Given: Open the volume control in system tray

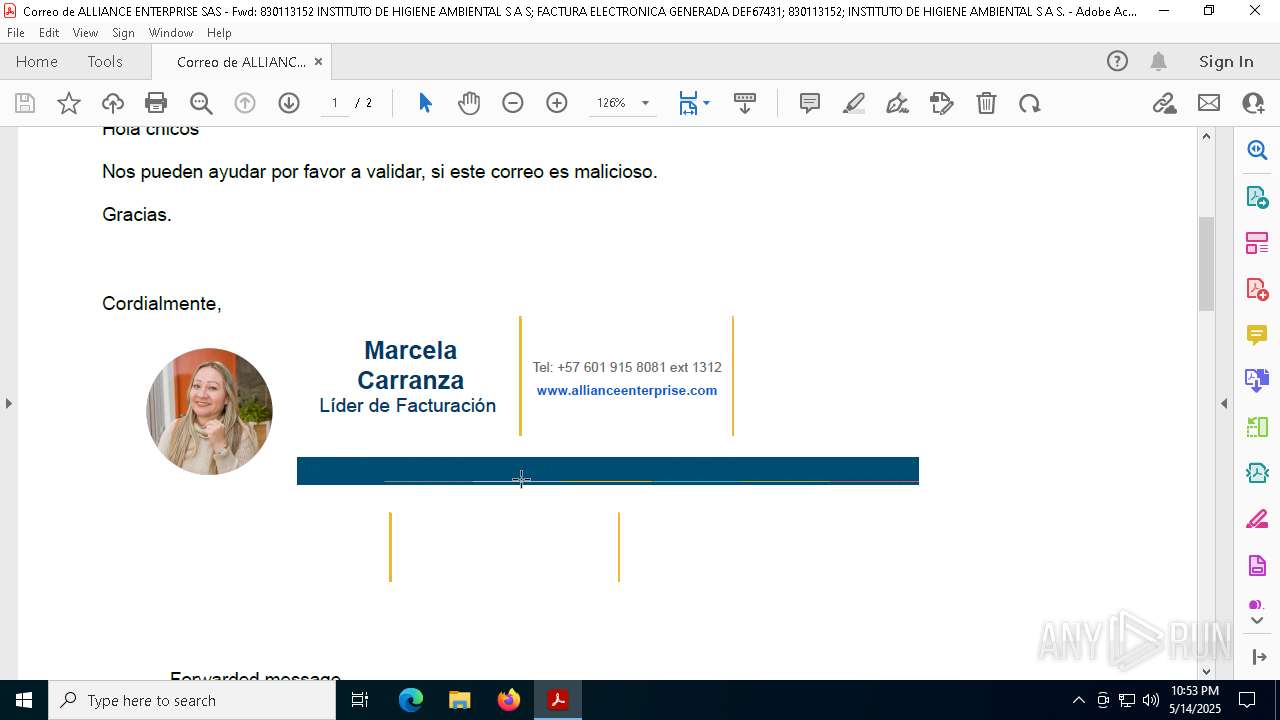Looking at the screenshot, I should [x=1151, y=700].
